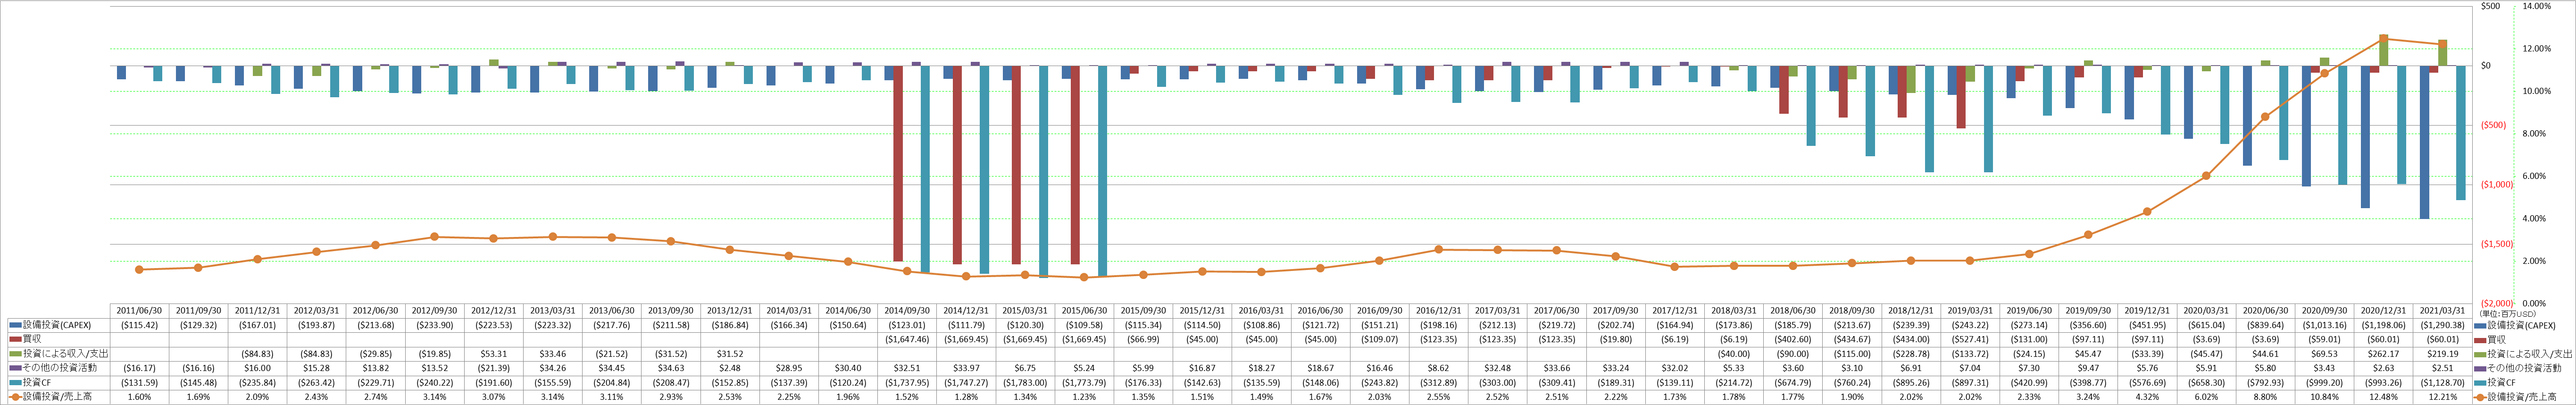The width and height of the screenshot is (2576, 405).
Task: Select the 2012/09/30 column header
Action: [x=434, y=311]
